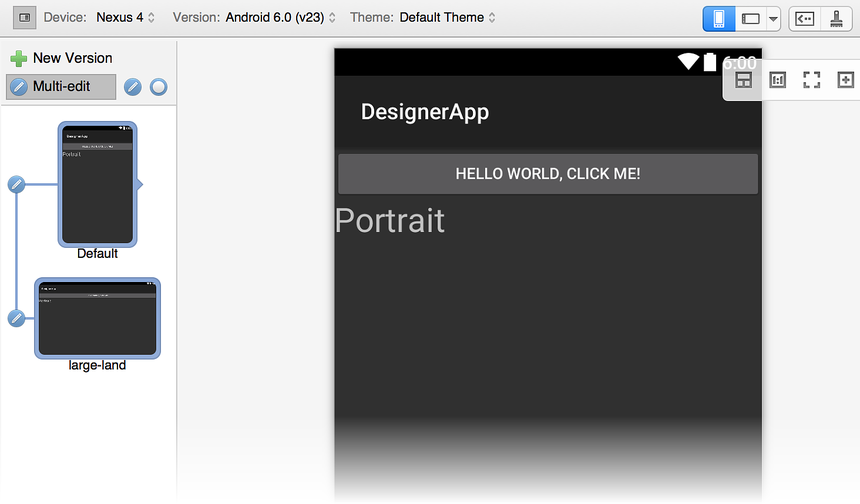This screenshot has width=860, height=504.
Task: Open the Device Nexus 4 dropdown
Action: (125, 18)
